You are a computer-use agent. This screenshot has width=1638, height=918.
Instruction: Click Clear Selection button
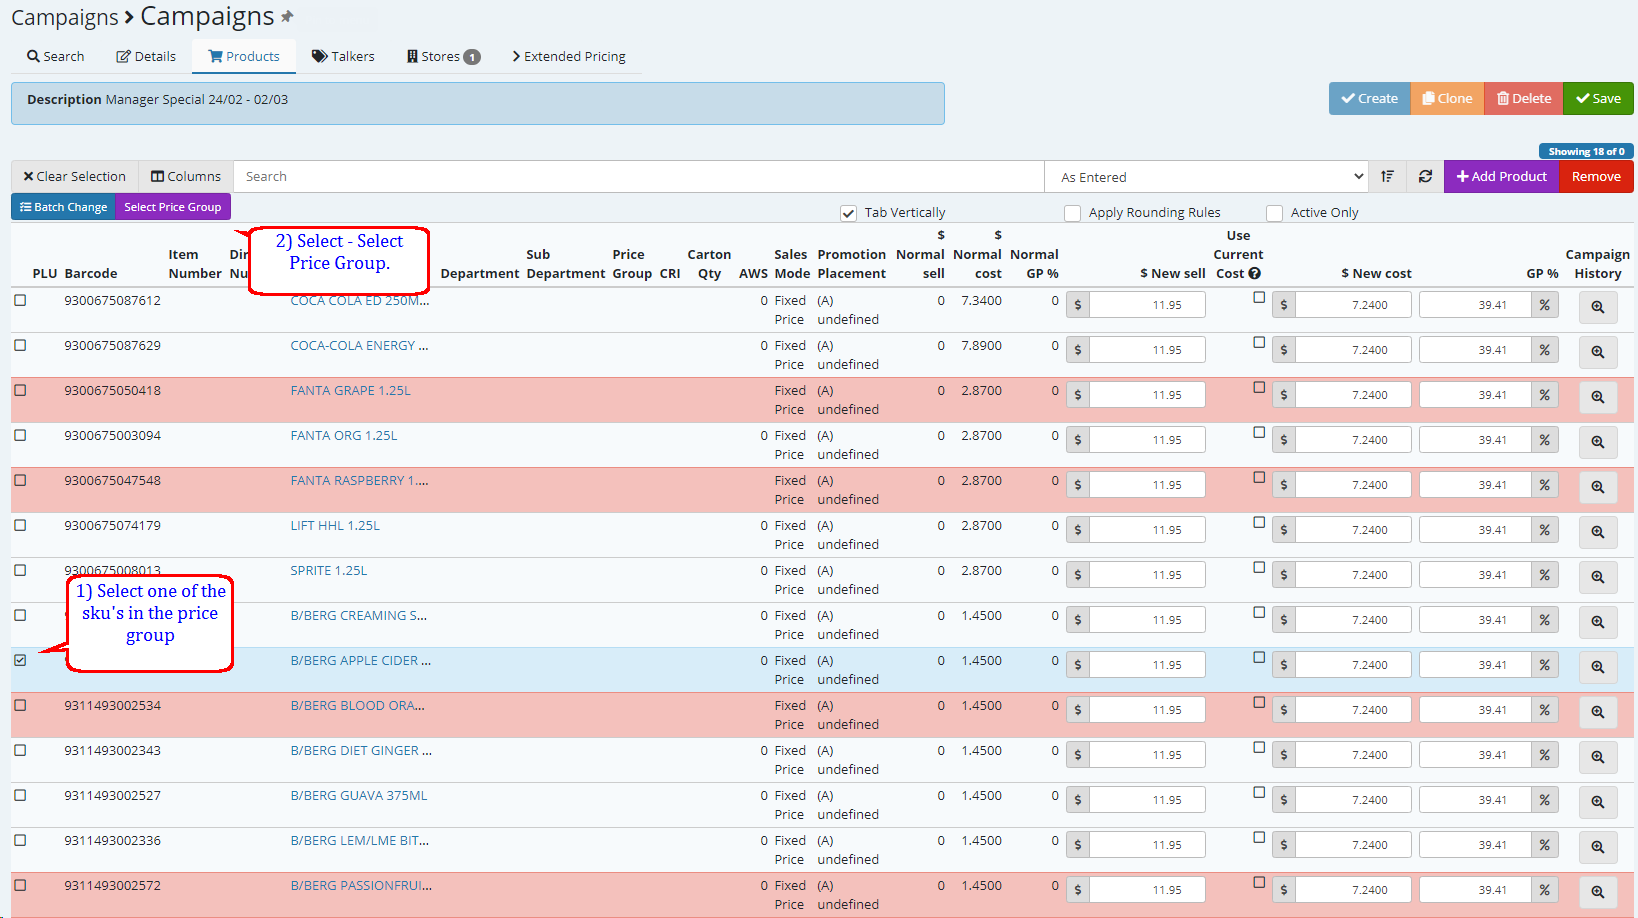point(75,176)
